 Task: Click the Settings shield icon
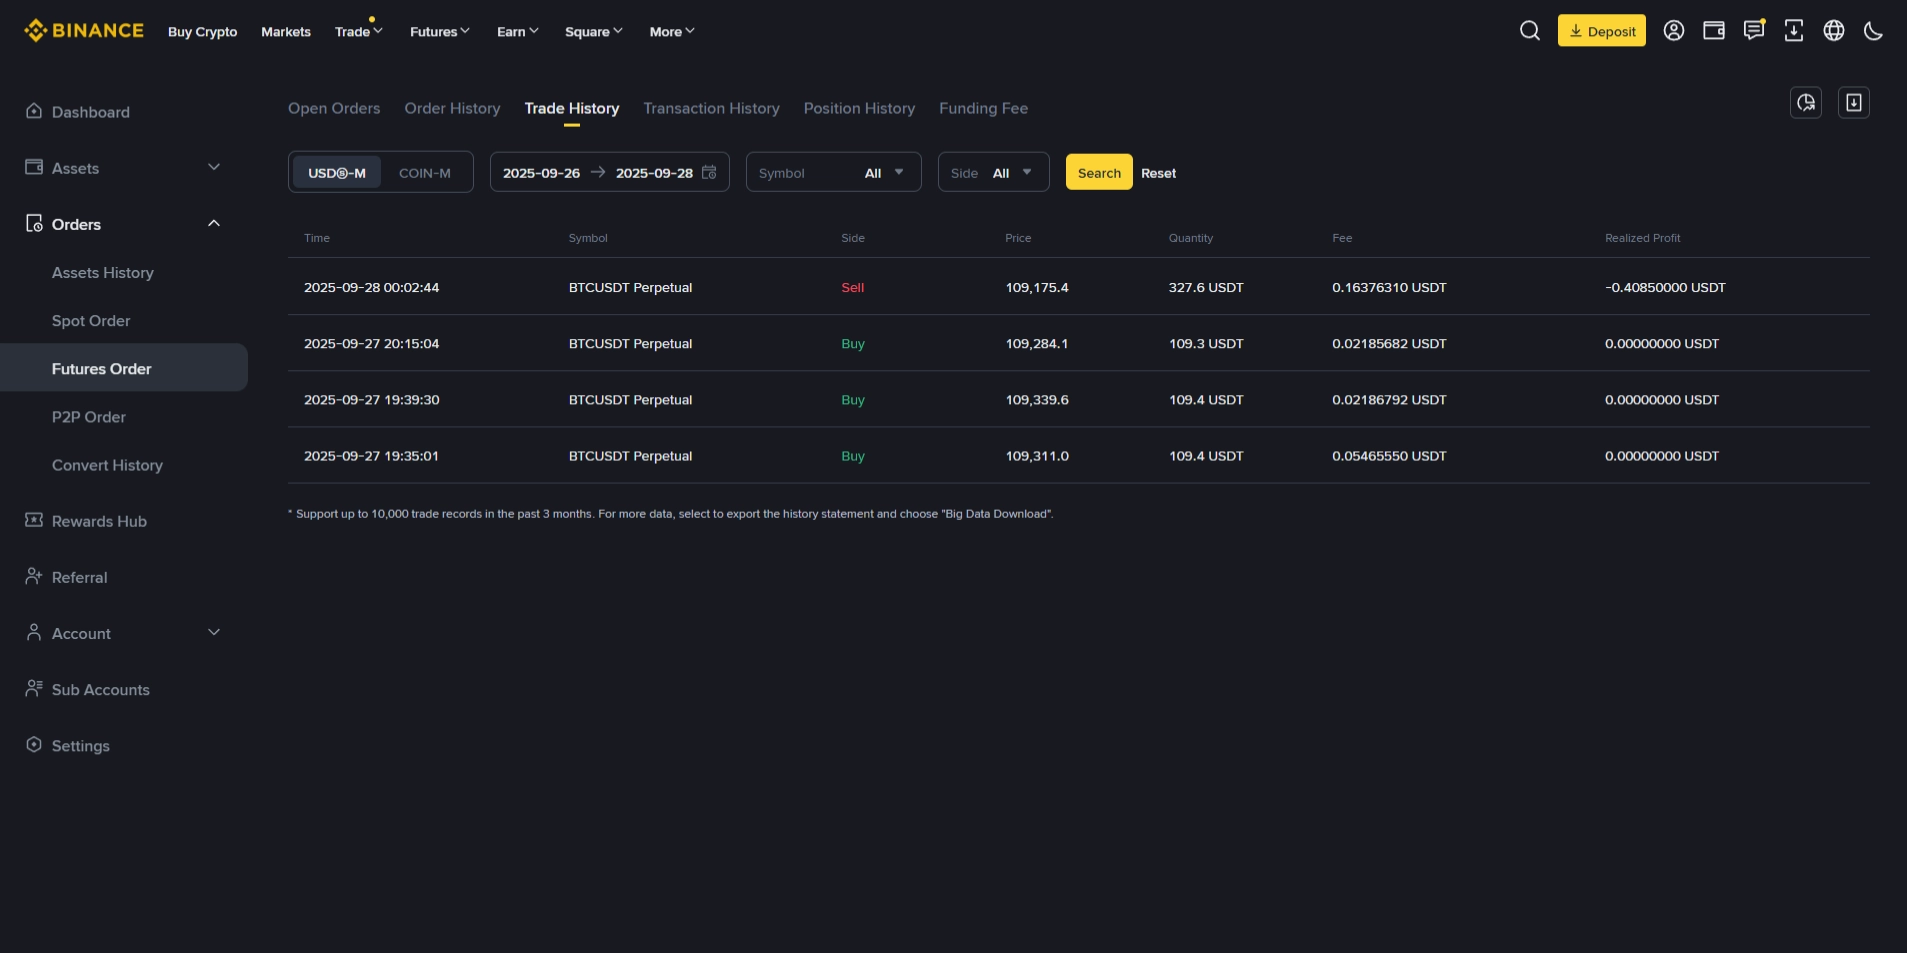pos(34,744)
